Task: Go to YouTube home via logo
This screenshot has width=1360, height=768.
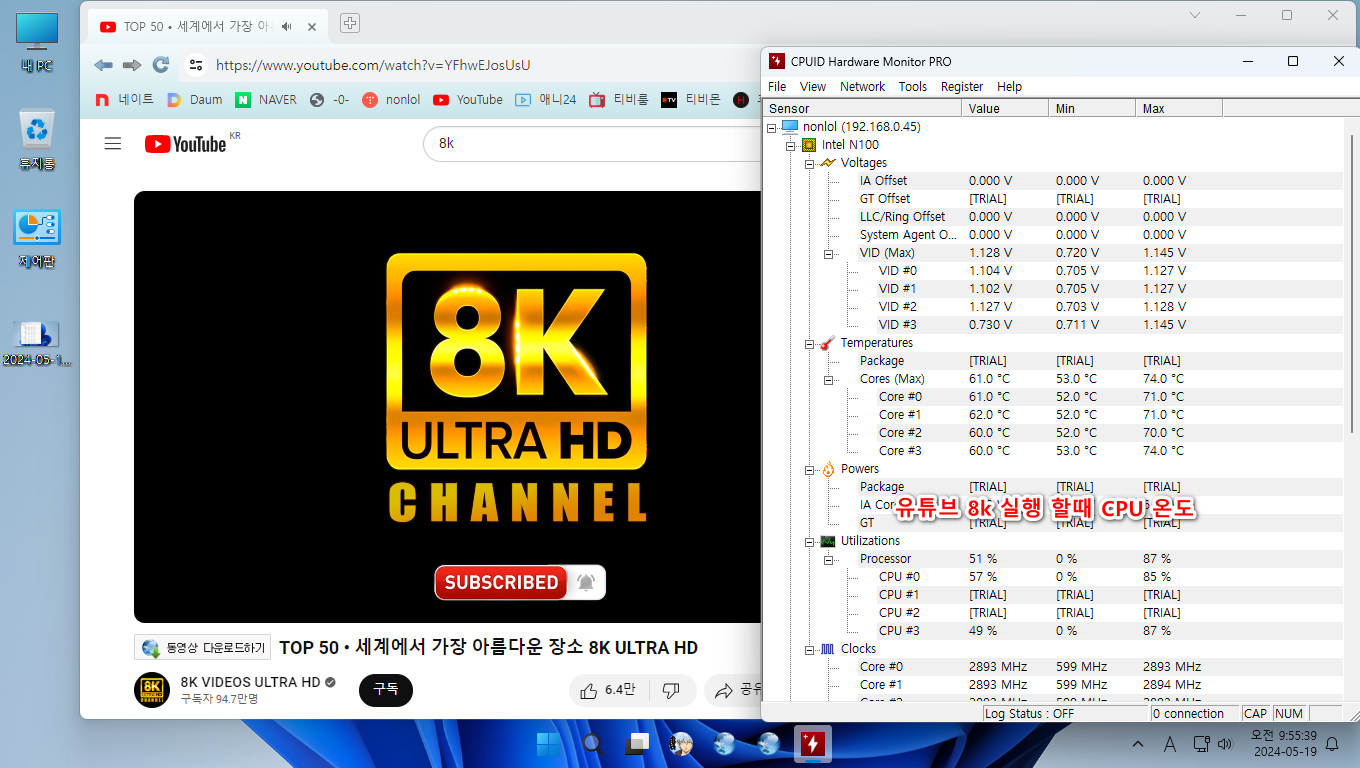Action: (186, 144)
